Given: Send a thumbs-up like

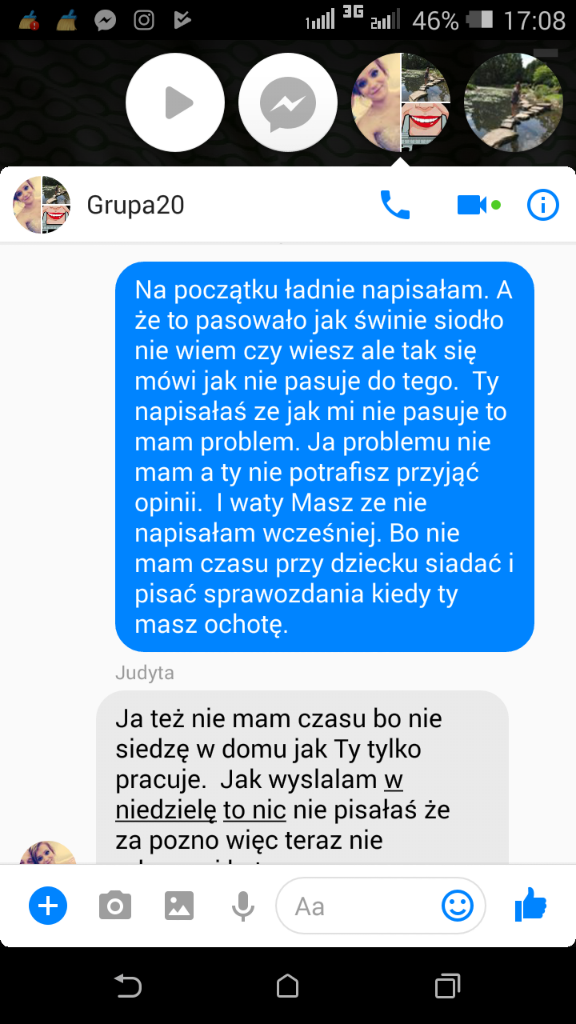Looking at the screenshot, I should pyautogui.click(x=530, y=904).
